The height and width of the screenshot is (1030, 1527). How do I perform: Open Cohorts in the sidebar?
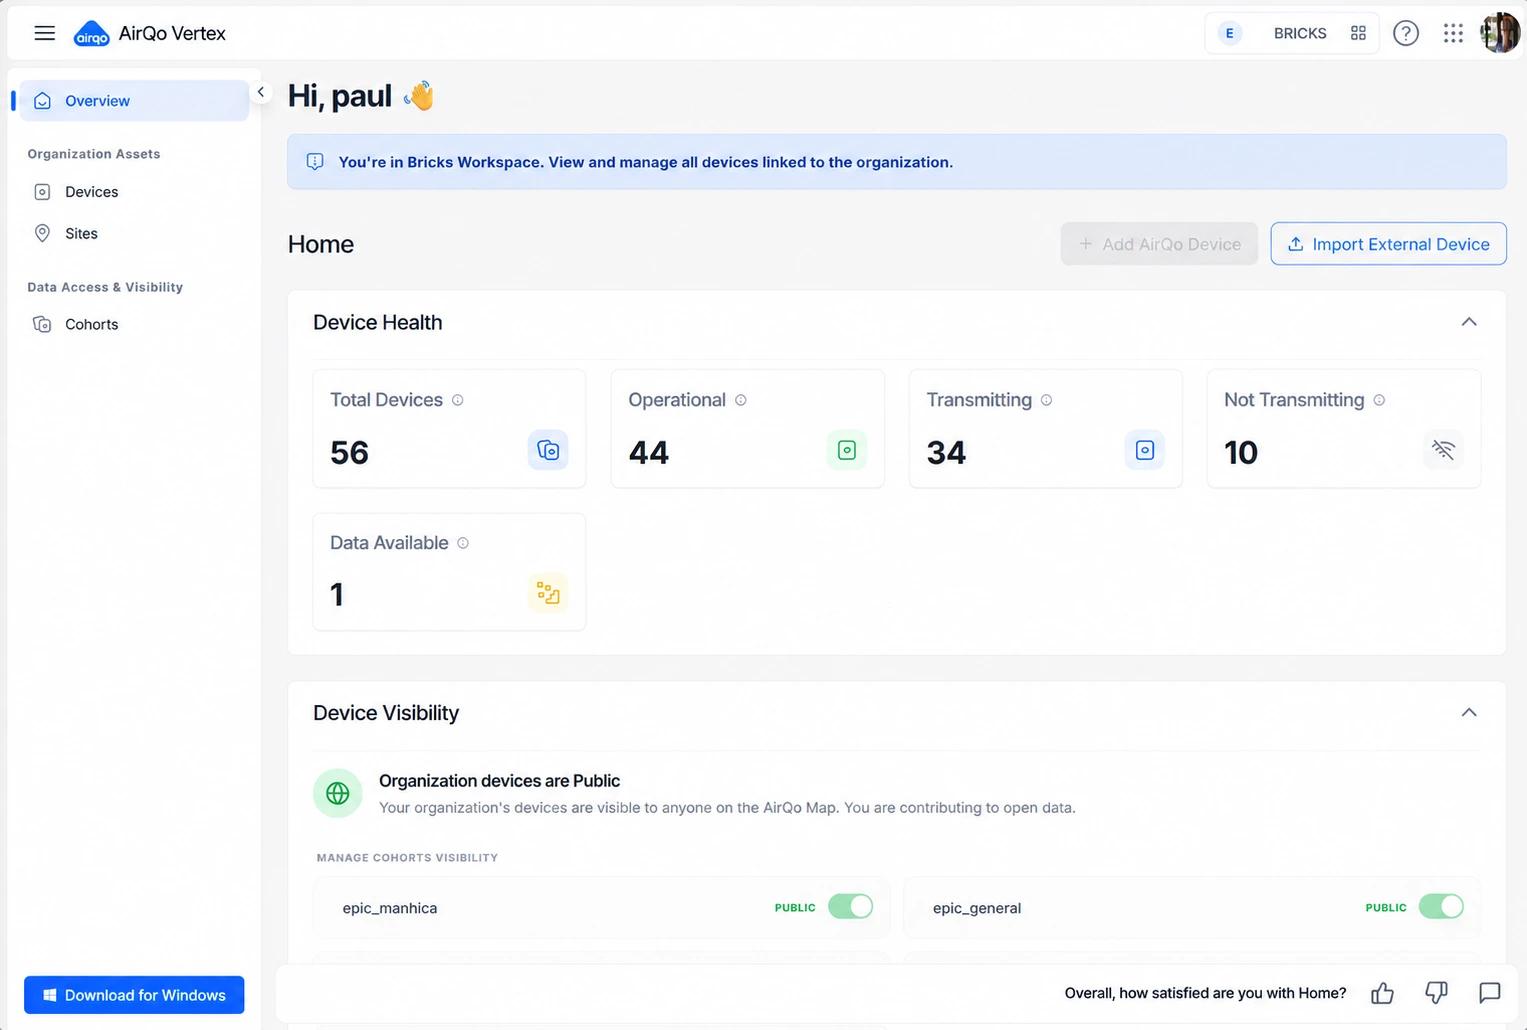click(134, 325)
